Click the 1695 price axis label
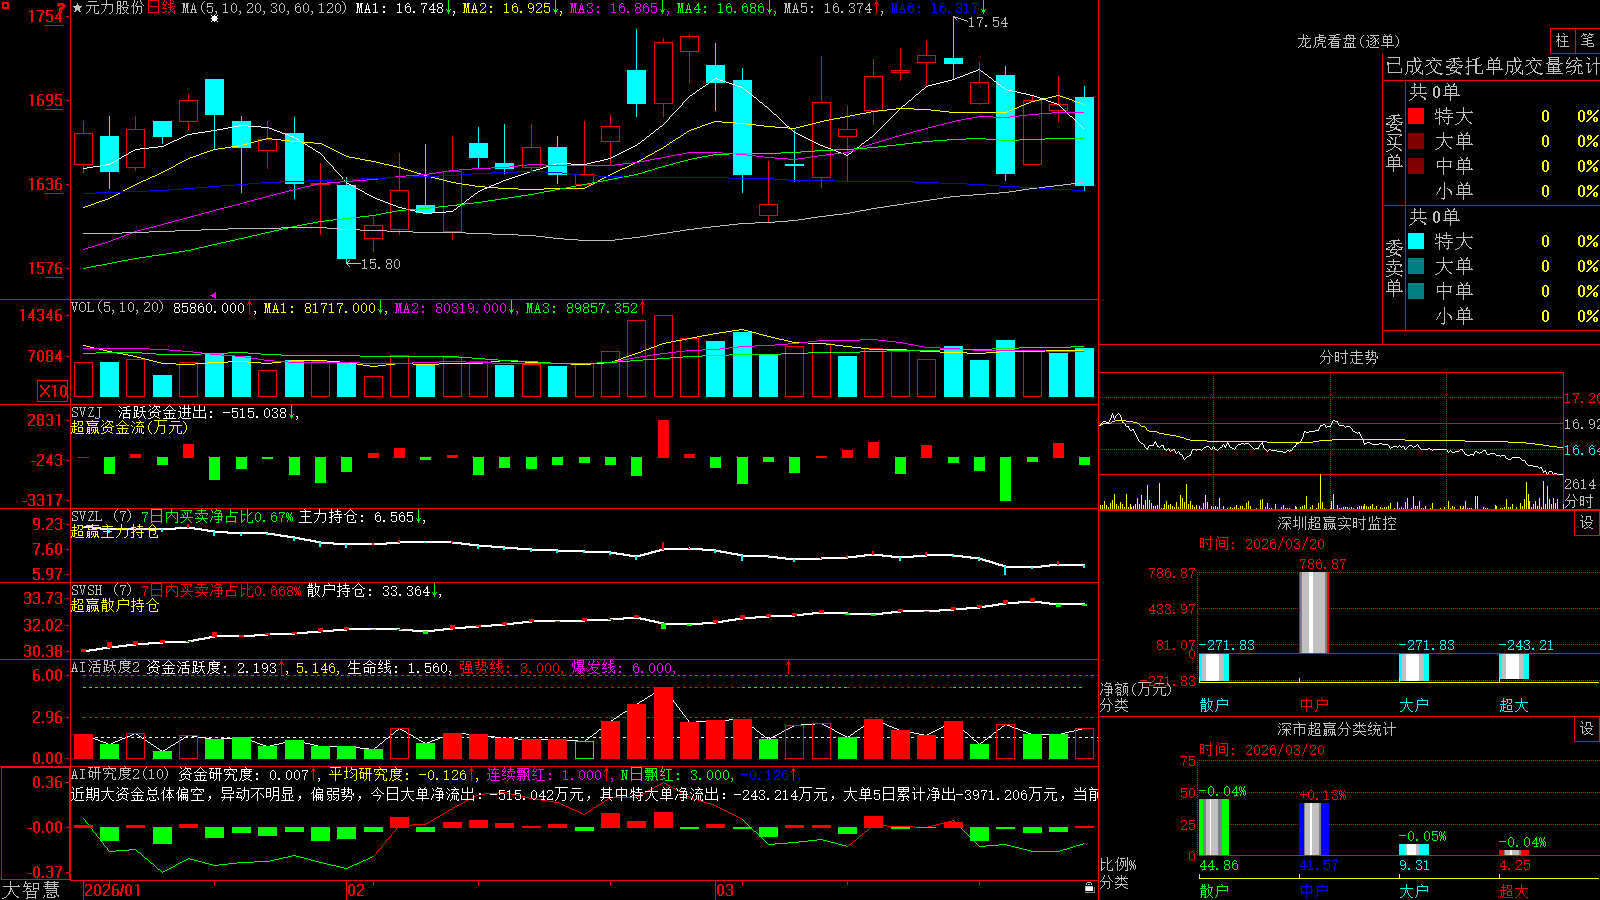1600x900 pixels. [x=44, y=100]
